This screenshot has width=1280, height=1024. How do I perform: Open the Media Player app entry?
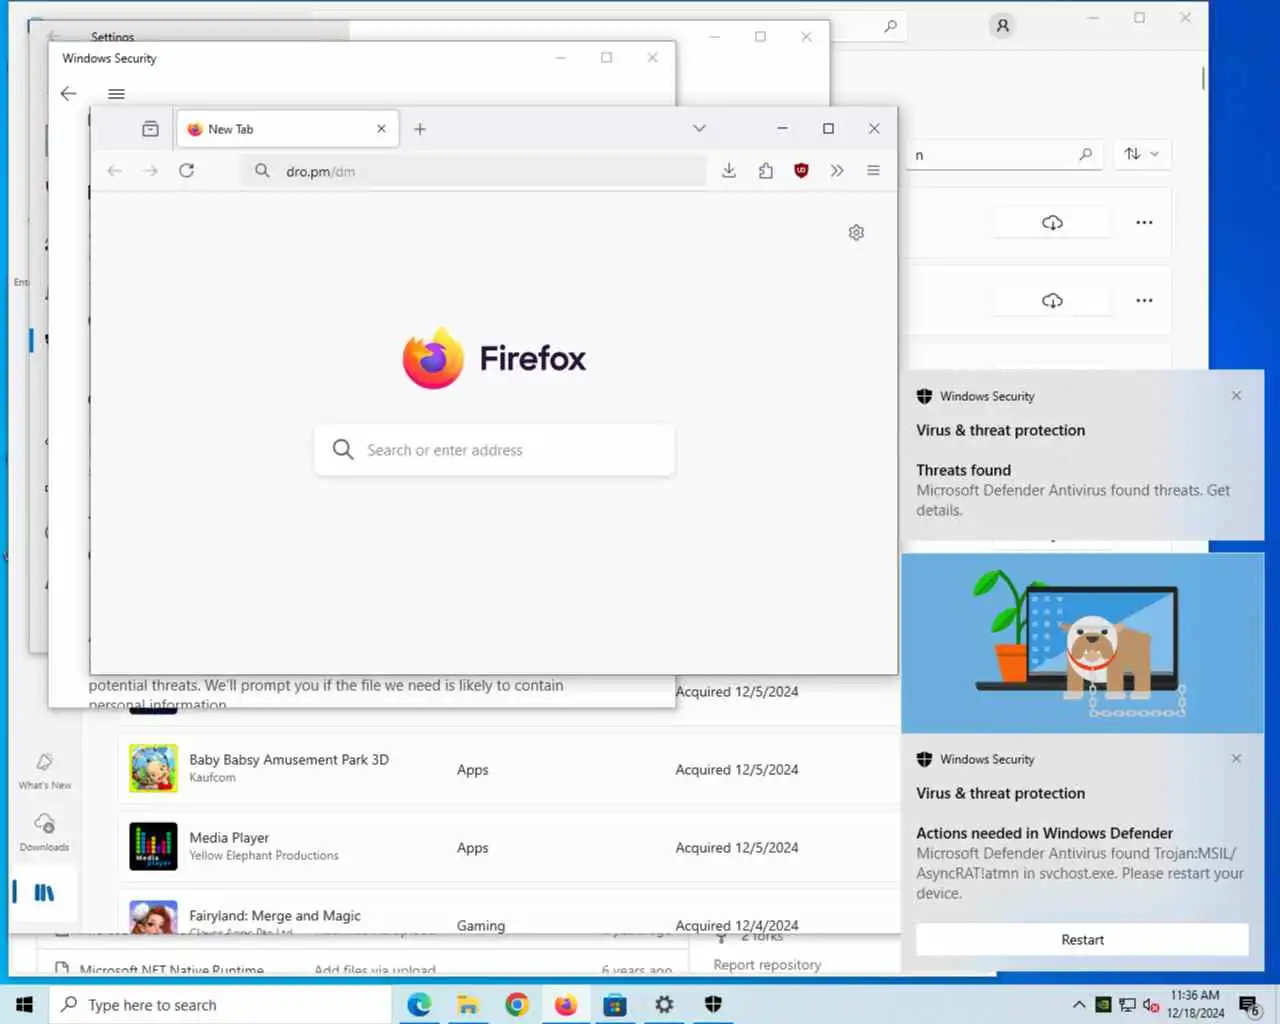pyautogui.click(x=509, y=847)
